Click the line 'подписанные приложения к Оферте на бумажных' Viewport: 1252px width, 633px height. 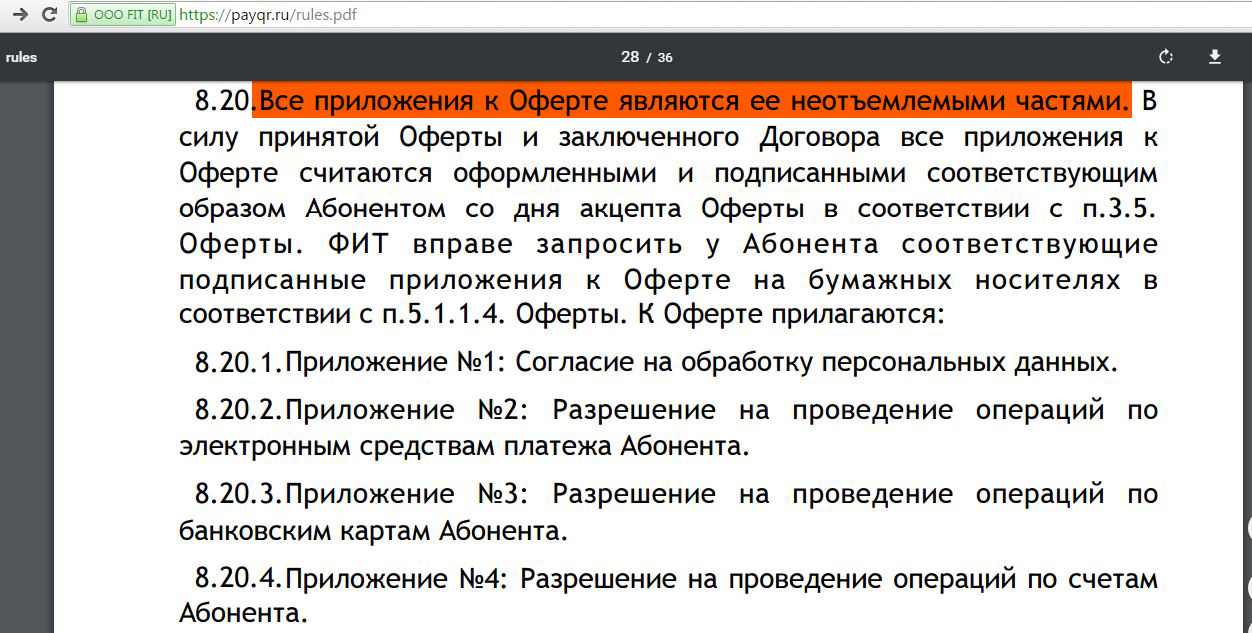(x=668, y=280)
